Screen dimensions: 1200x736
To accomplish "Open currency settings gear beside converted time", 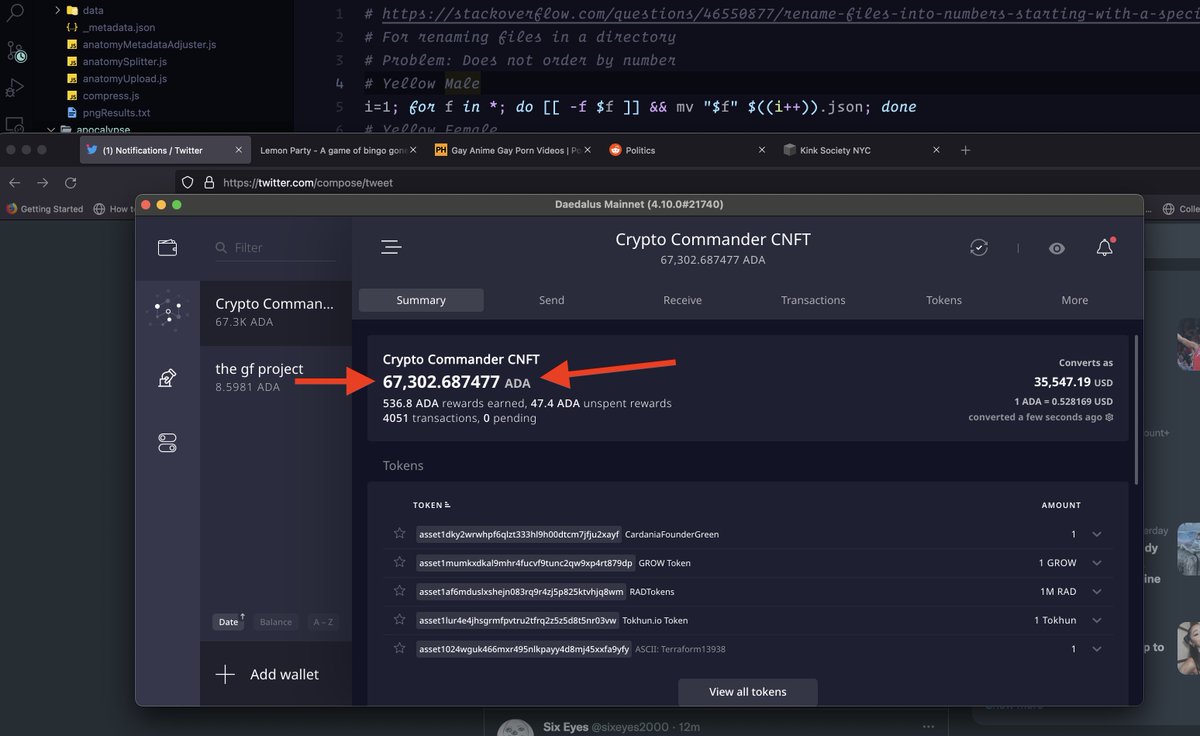I will click(1109, 417).
